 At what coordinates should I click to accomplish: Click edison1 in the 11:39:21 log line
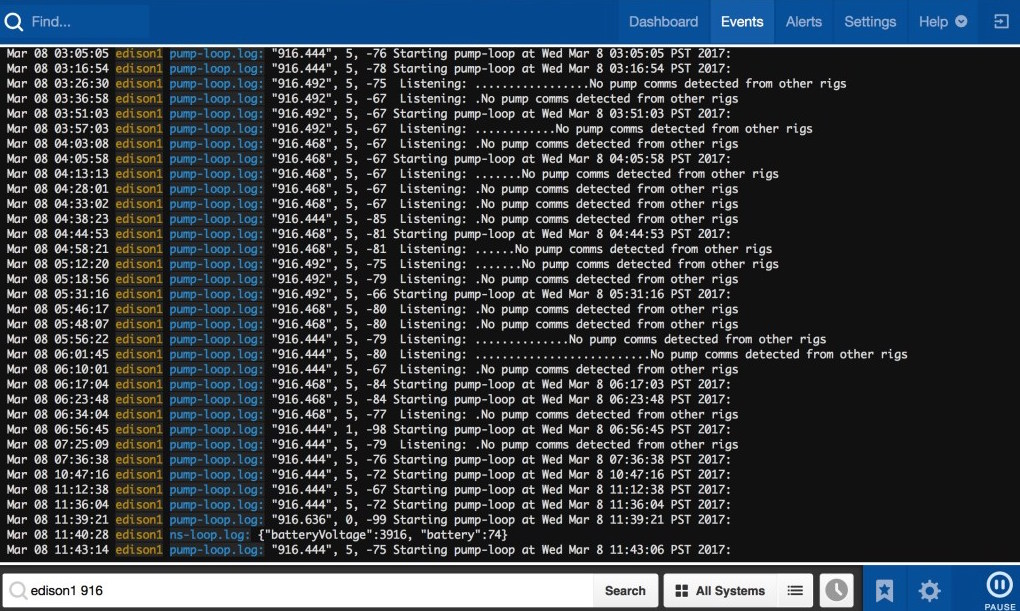tap(139, 520)
